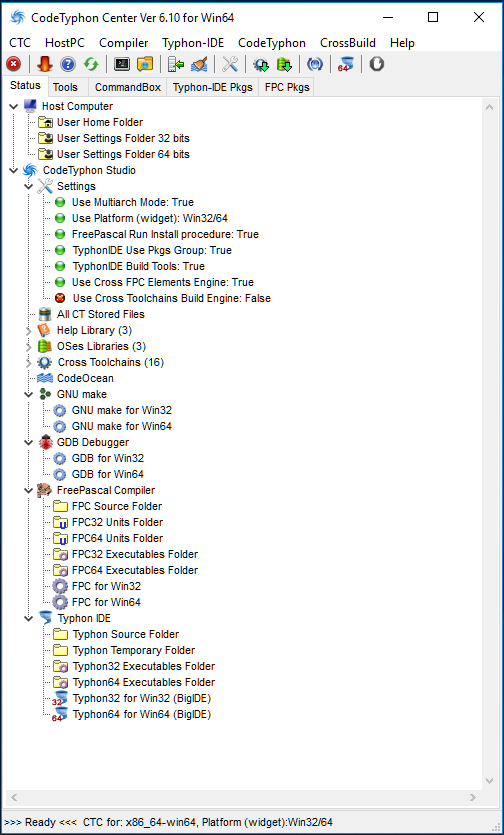The image size is (504, 835).
Task: Collapse the Host Computer node
Action: 13,107
